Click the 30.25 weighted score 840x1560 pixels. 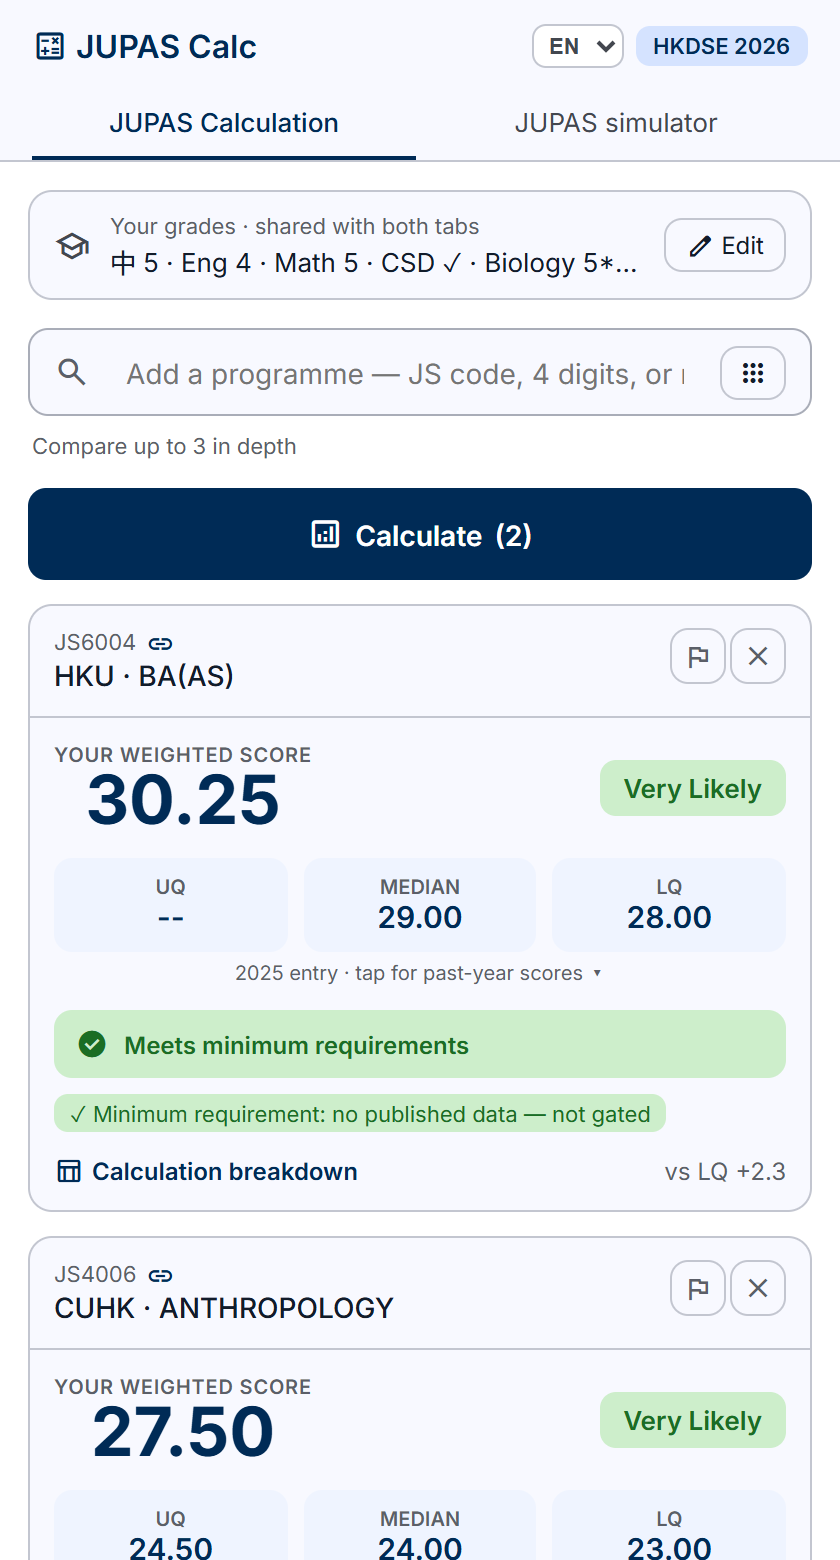[183, 800]
